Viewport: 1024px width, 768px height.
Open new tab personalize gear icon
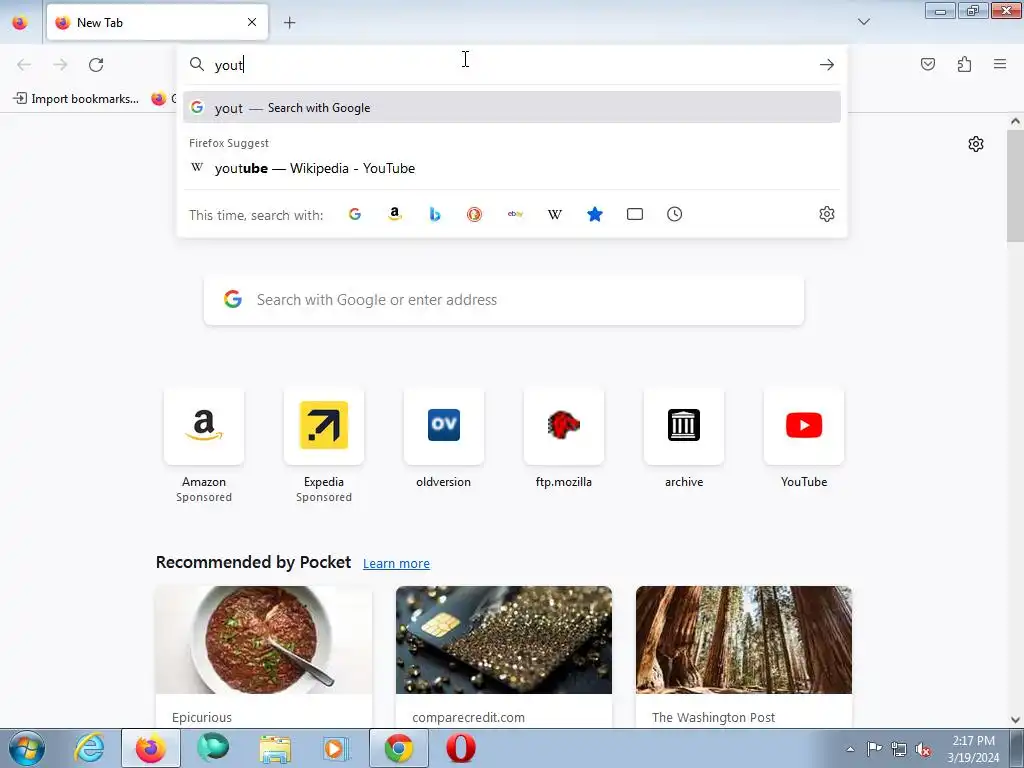click(x=976, y=144)
